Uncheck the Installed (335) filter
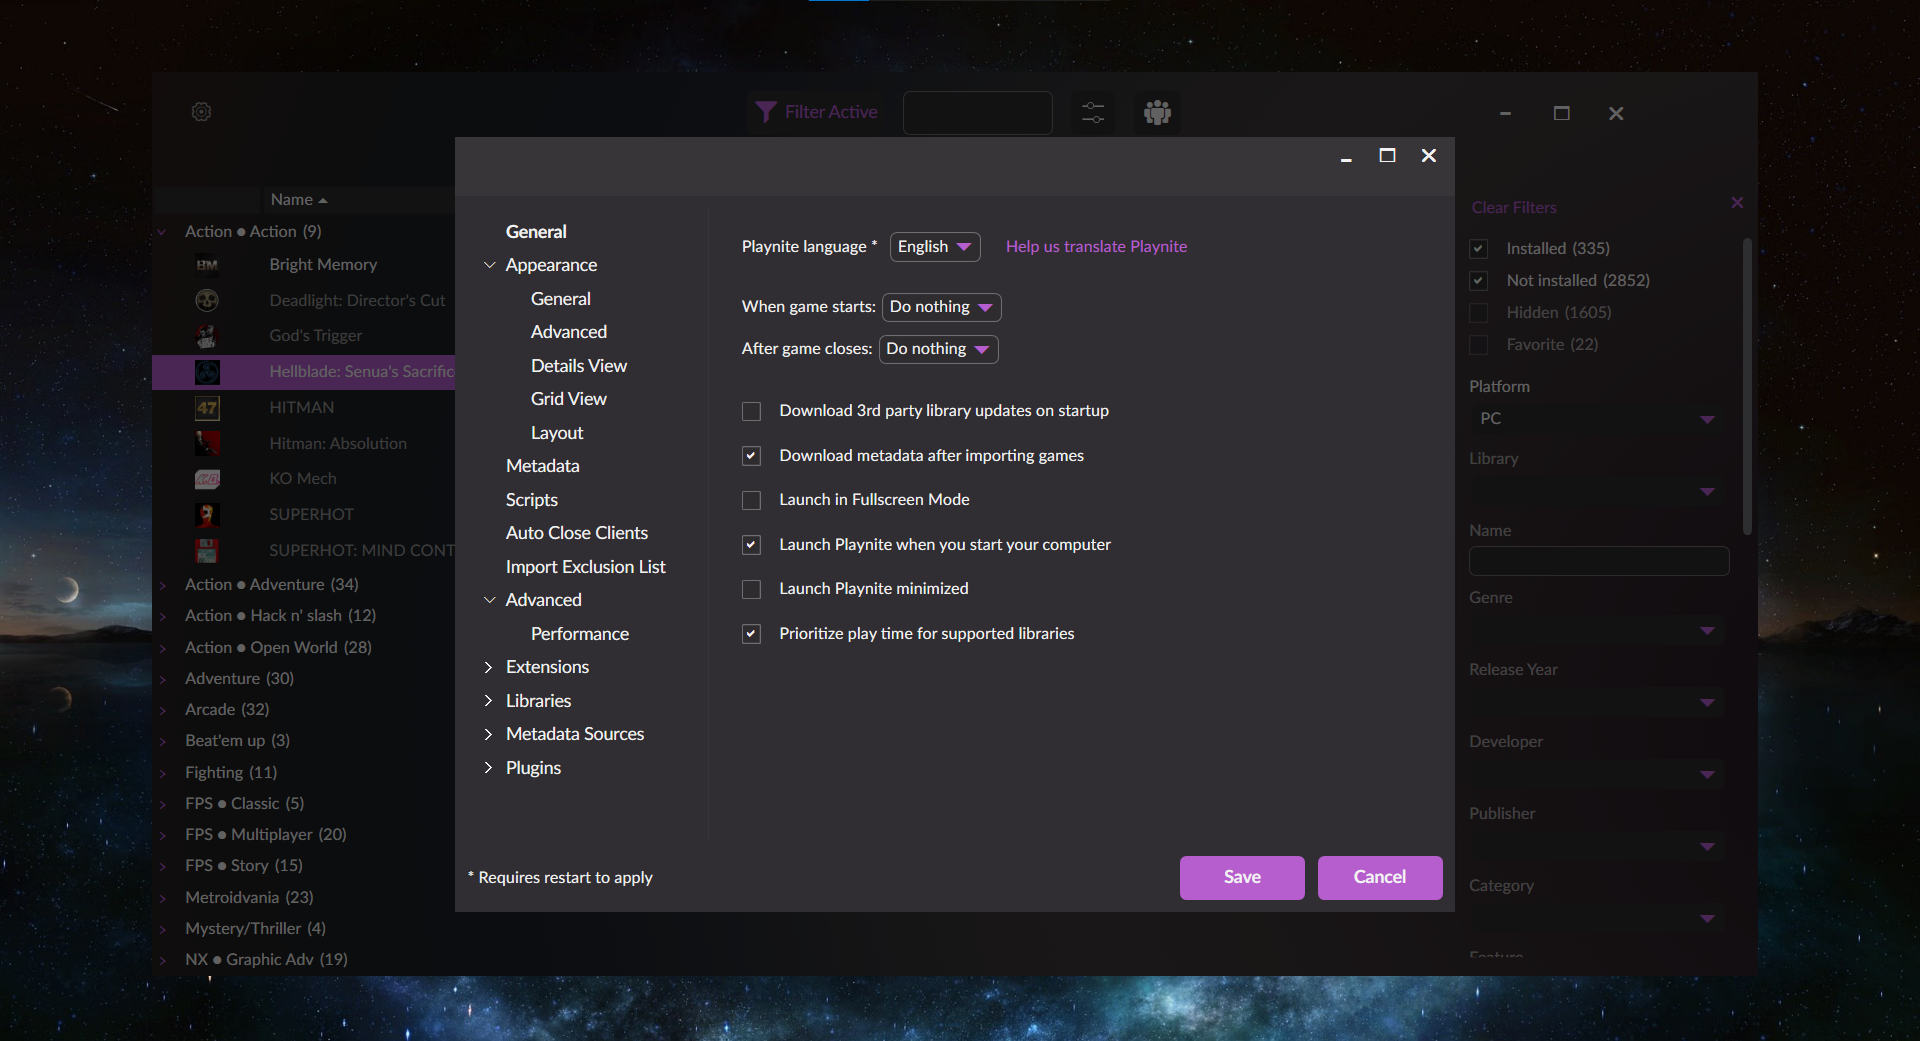This screenshot has width=1920, height=1041. pos(1479,249)
